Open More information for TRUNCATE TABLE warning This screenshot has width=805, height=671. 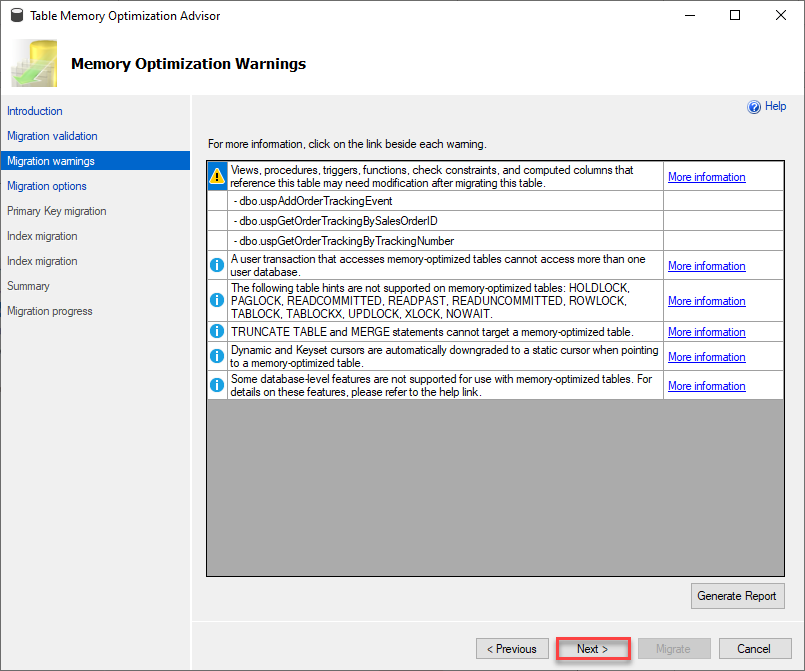tap(706, 332)
